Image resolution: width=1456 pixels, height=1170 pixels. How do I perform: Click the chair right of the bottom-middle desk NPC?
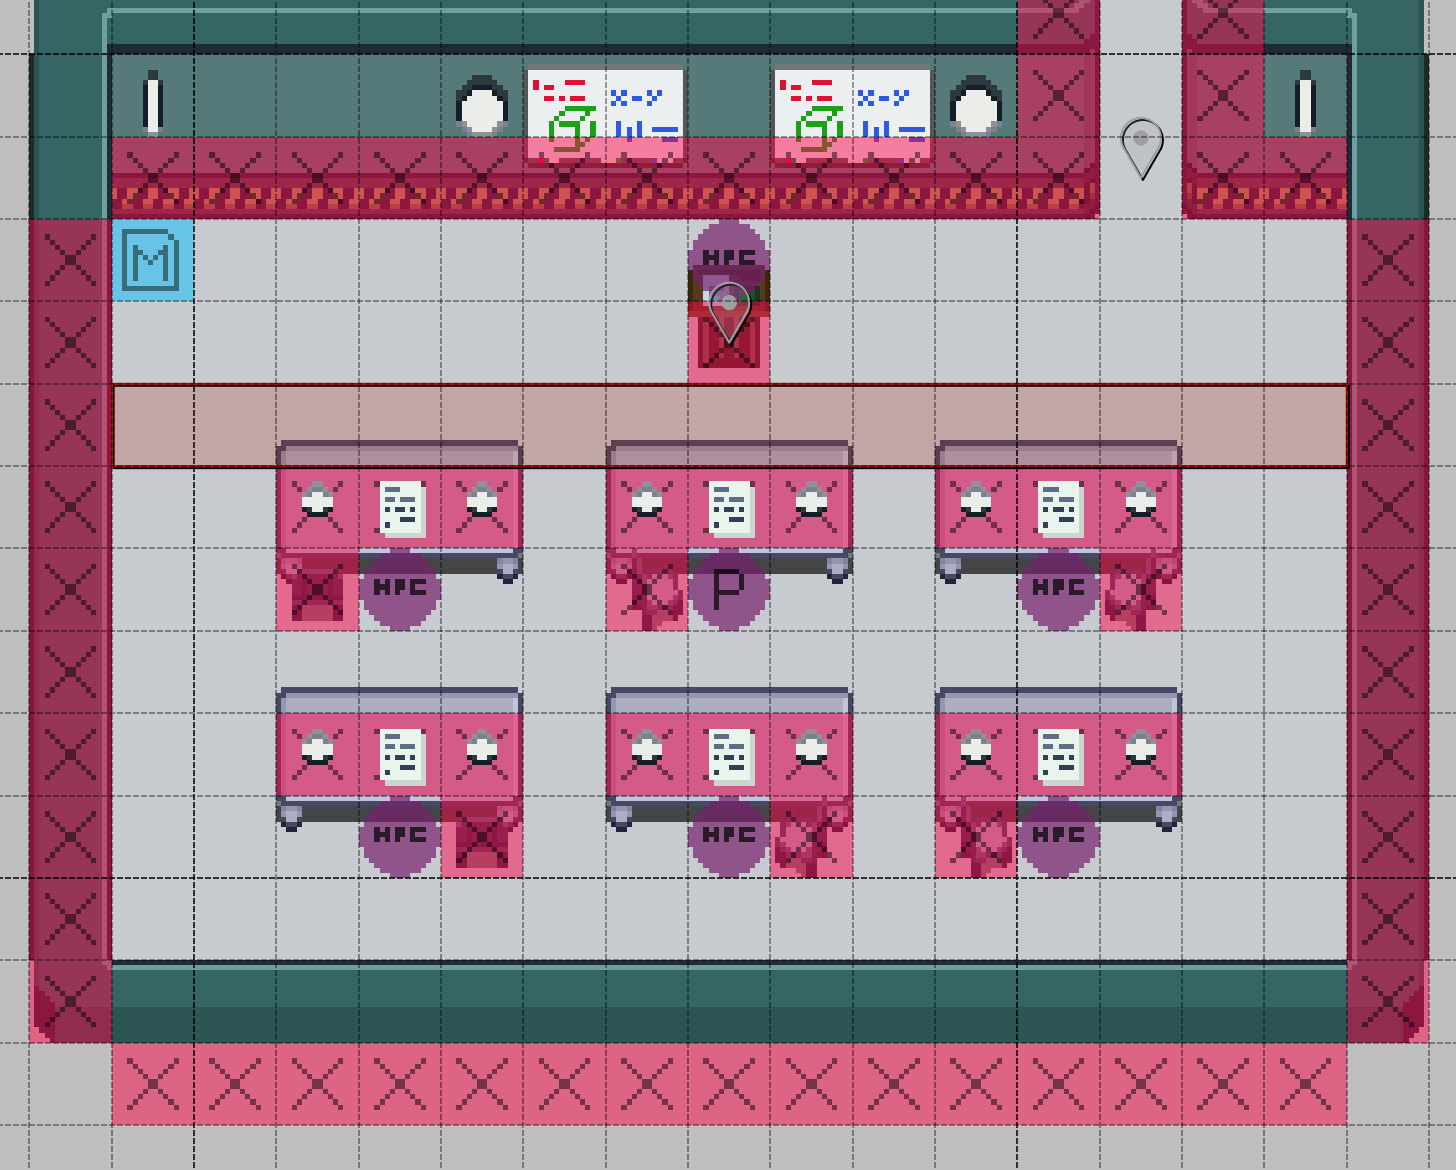tap(811, 838)
